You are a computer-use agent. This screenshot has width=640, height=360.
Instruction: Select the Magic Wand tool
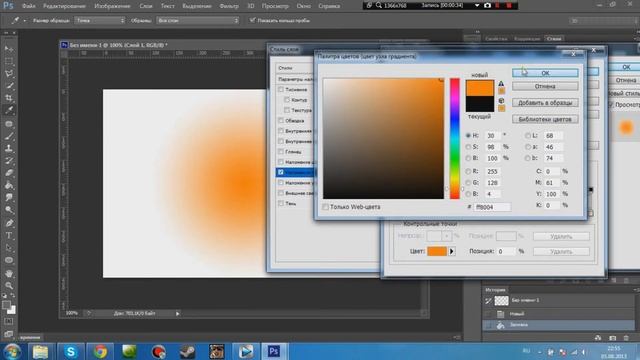click(x=9, y=86)
